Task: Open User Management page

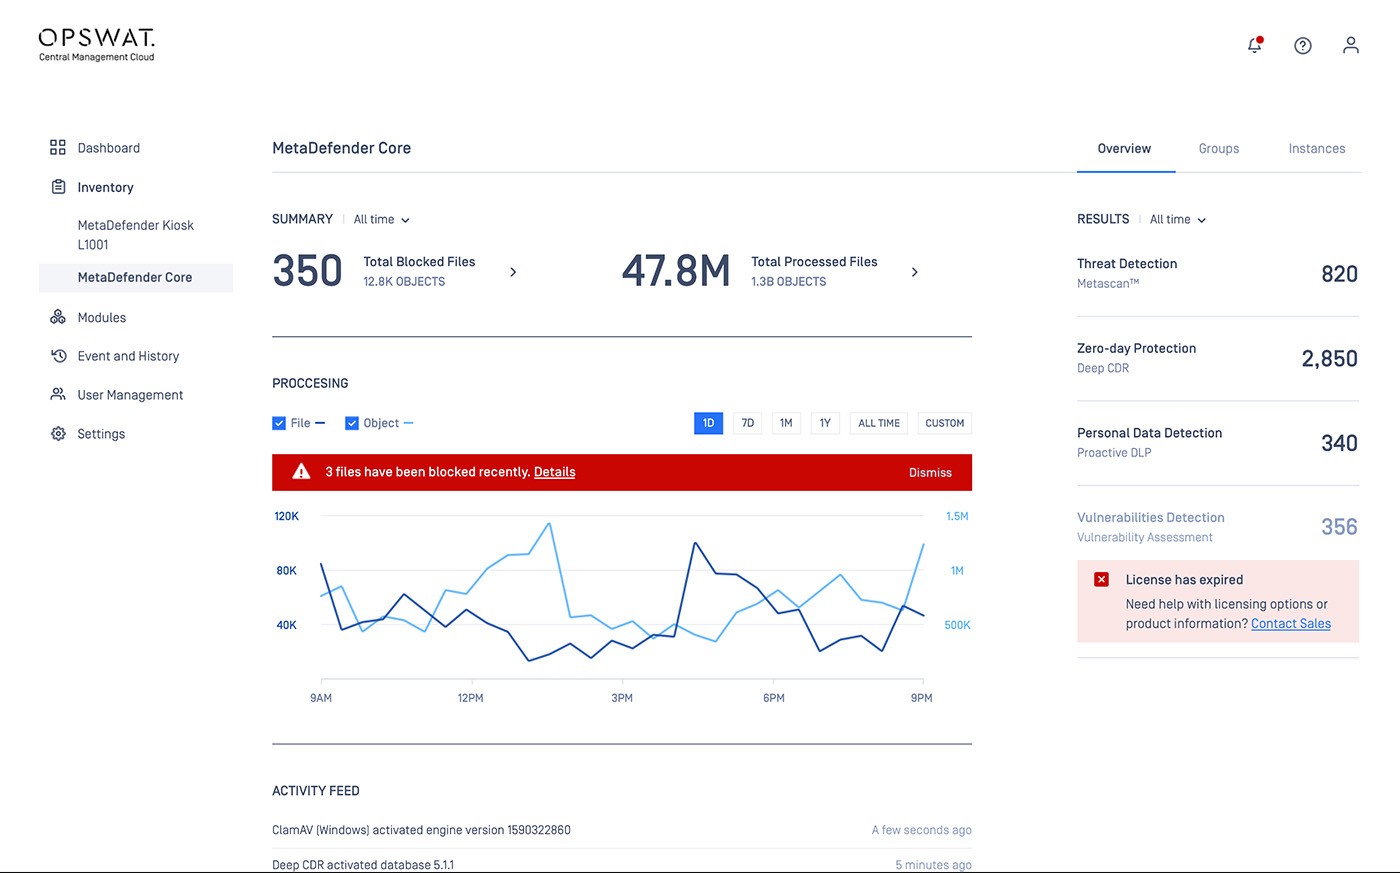Action: pyautogui.click(x=130, y=395)
